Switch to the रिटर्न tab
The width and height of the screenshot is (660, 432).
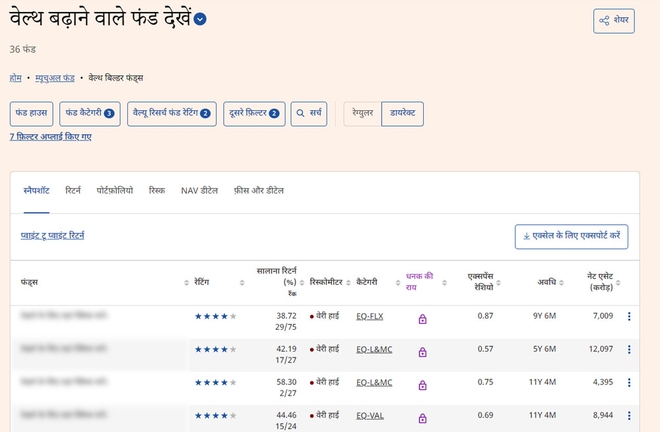(x=73, y=189)
